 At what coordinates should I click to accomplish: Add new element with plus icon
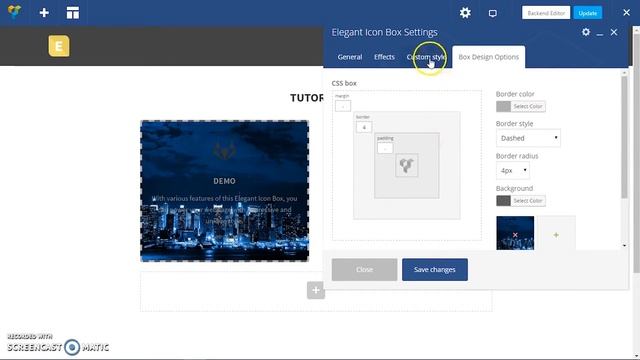tap(44, 13)
